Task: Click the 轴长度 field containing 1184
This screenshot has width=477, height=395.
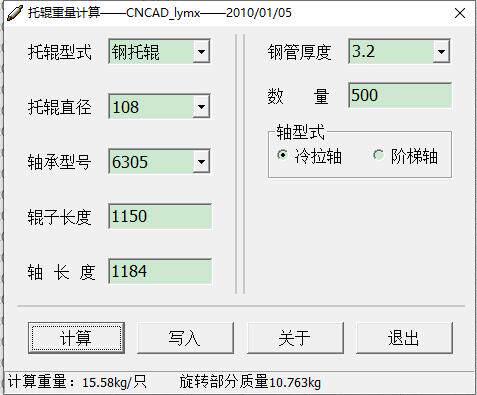Action: [160, 271]
